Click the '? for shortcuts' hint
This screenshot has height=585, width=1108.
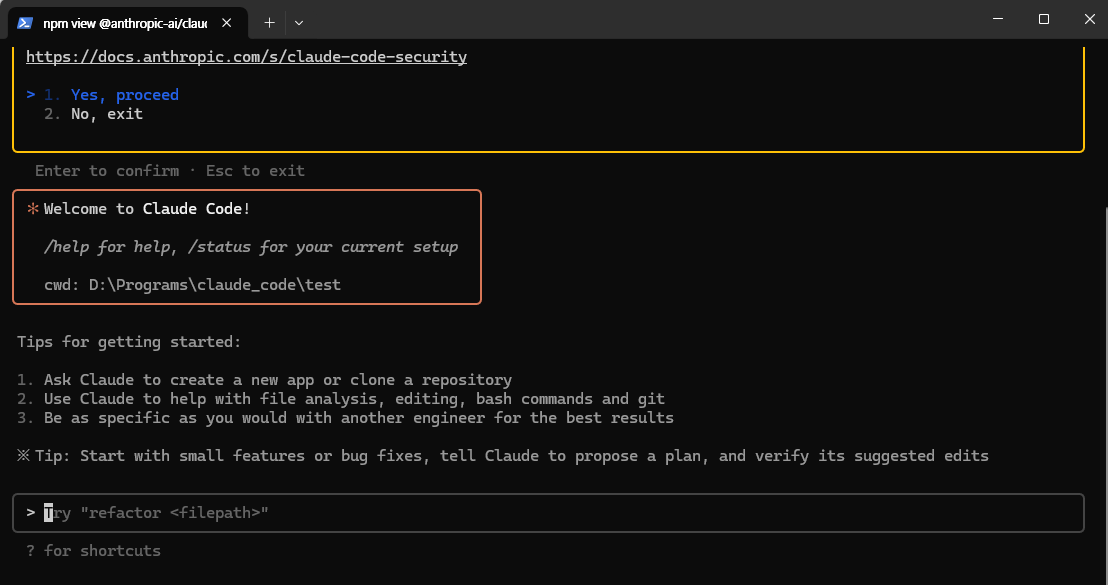(93, 551)
